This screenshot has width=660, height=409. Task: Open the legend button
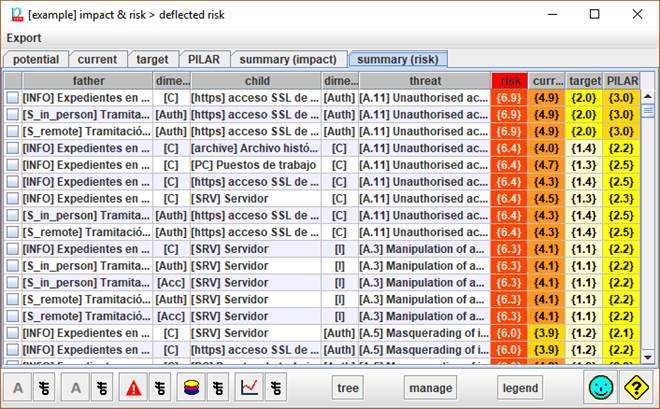click(x=519, y=388)
